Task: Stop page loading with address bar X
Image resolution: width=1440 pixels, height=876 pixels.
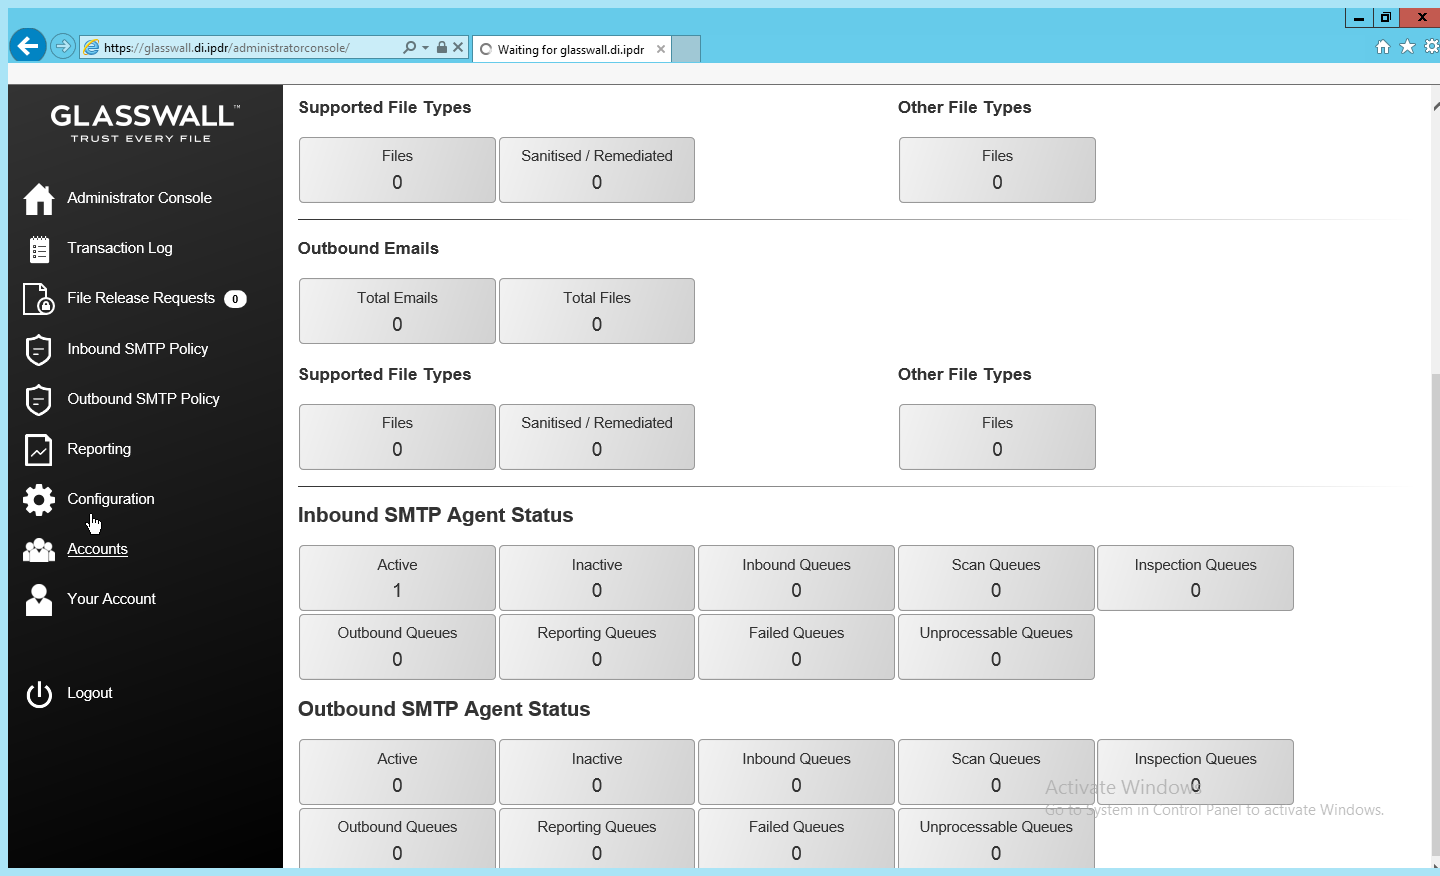Action: [458, 47]
